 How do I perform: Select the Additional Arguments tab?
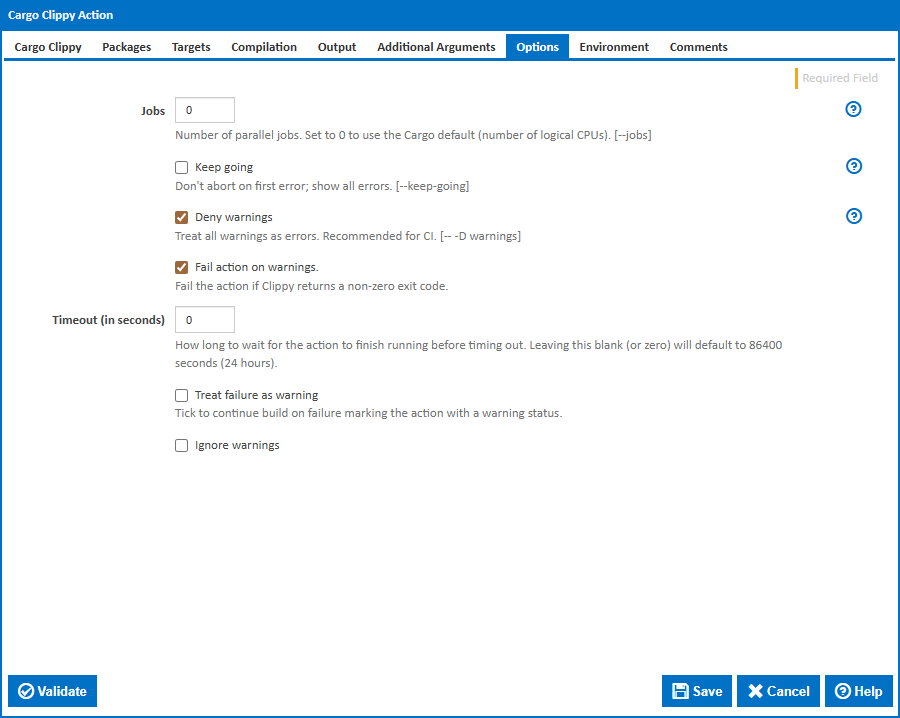click(436, 46)
